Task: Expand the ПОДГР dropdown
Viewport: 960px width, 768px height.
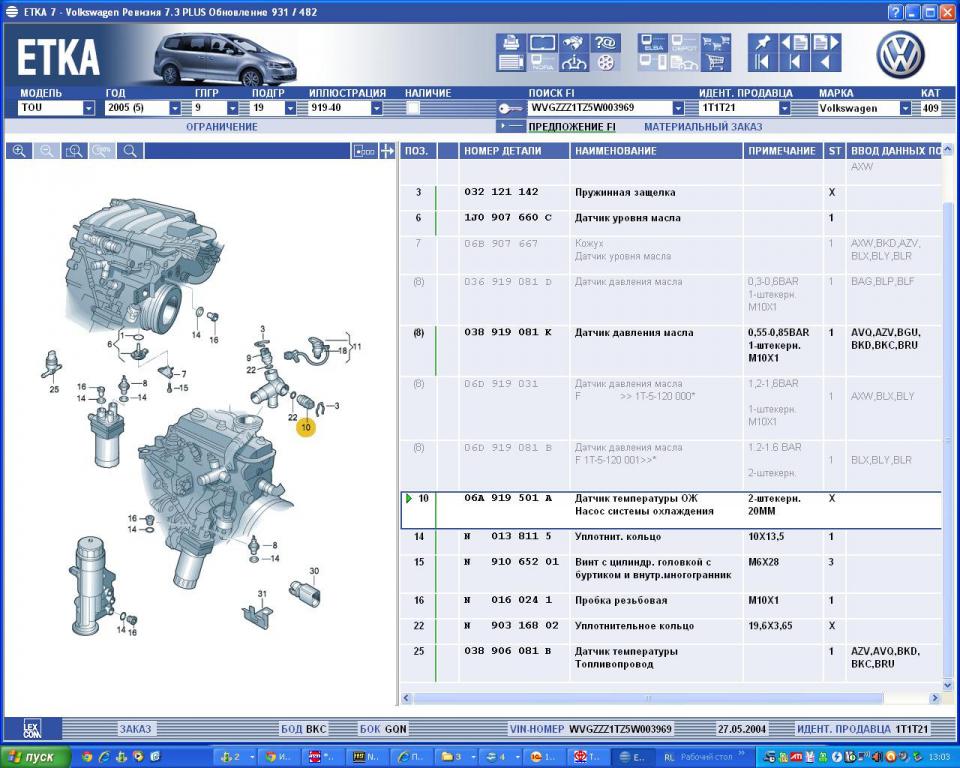Action: click(x=291, y=108)
